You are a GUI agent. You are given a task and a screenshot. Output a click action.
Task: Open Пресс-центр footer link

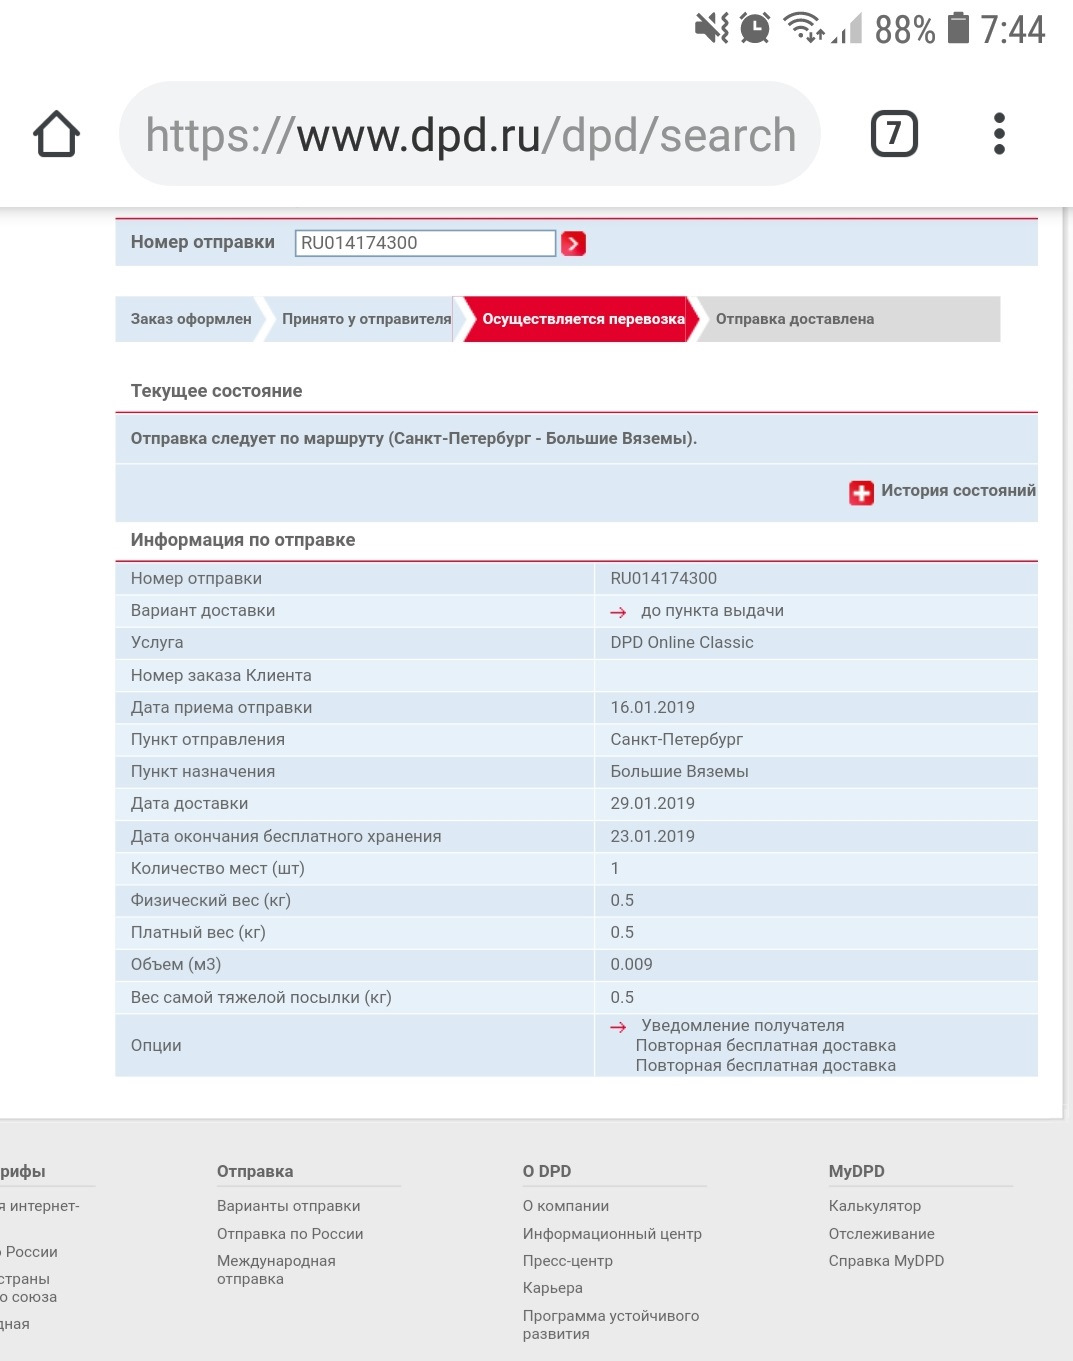(x=568, y=1261)
